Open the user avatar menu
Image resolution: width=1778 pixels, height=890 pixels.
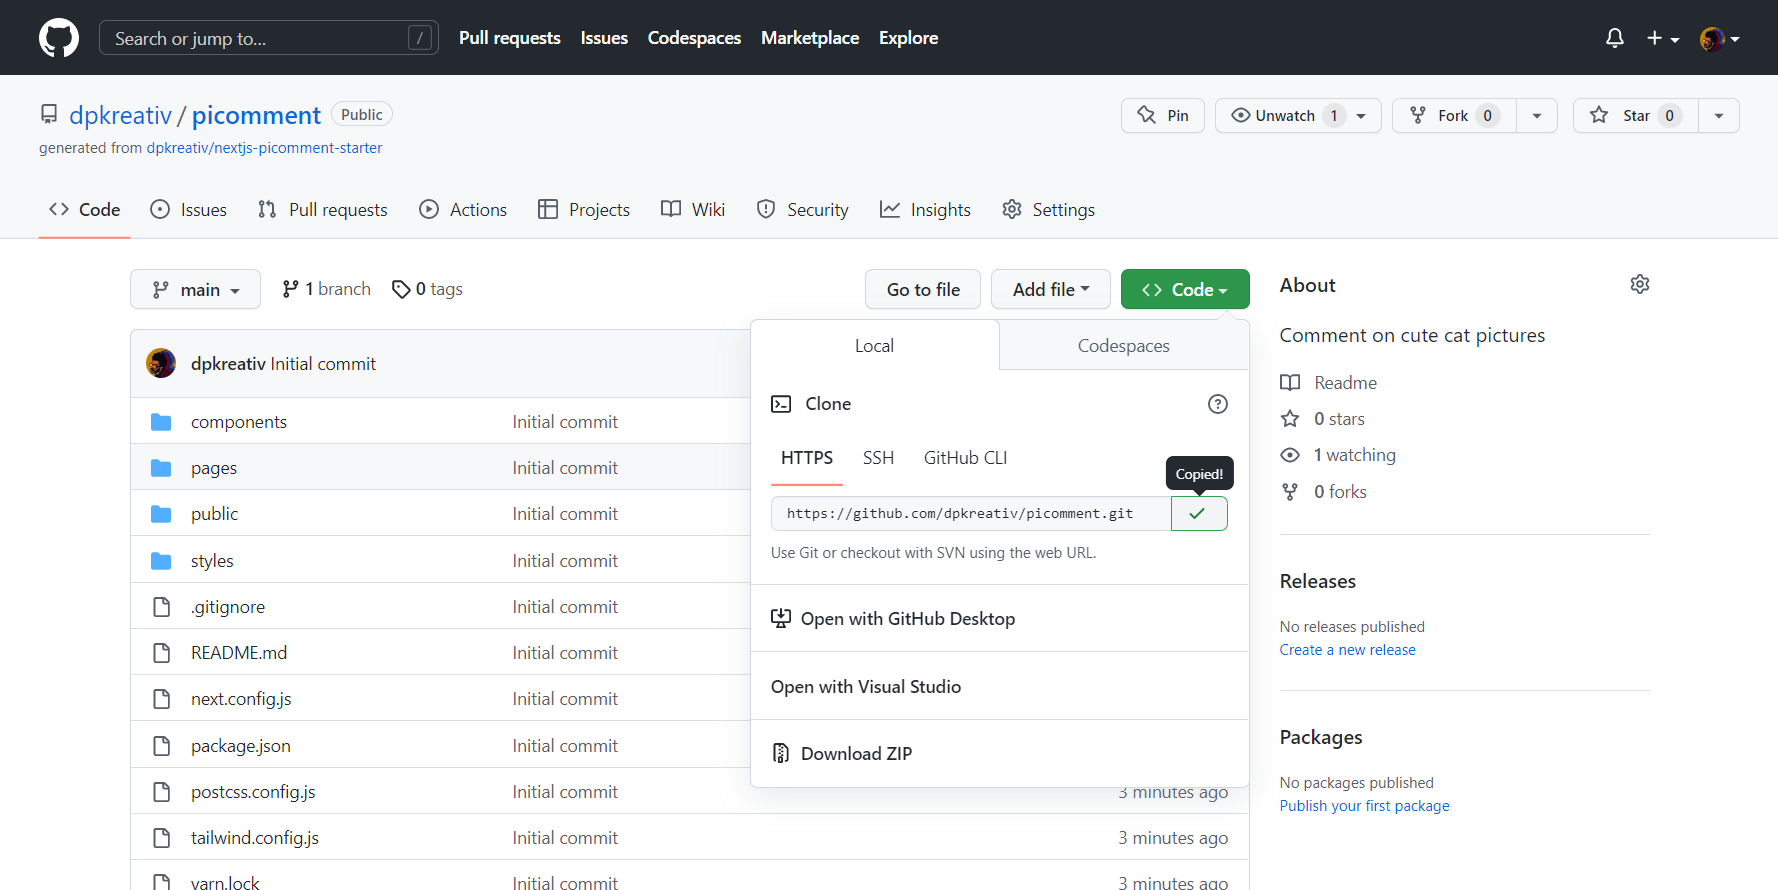tap(1720, 38)
